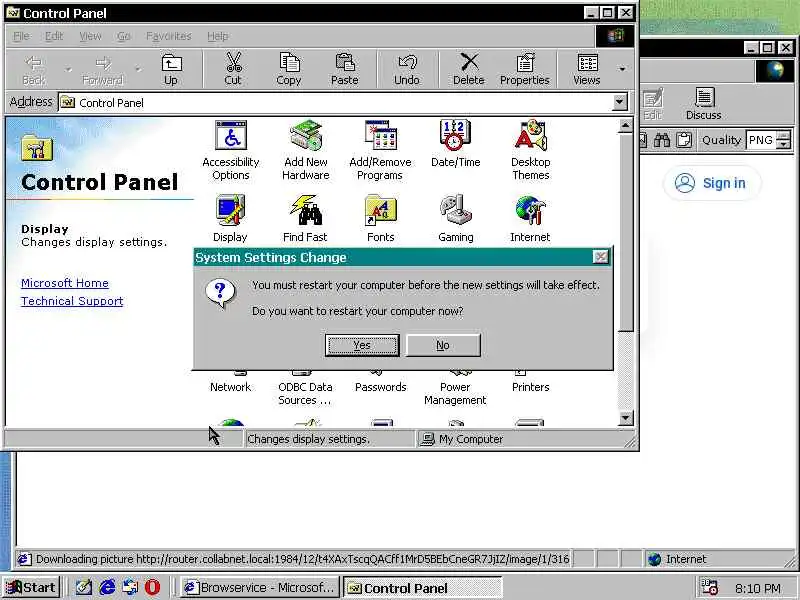Follow the Technical Support link
The height and width of the screenshot is (600, 800).
click(72, 301)
